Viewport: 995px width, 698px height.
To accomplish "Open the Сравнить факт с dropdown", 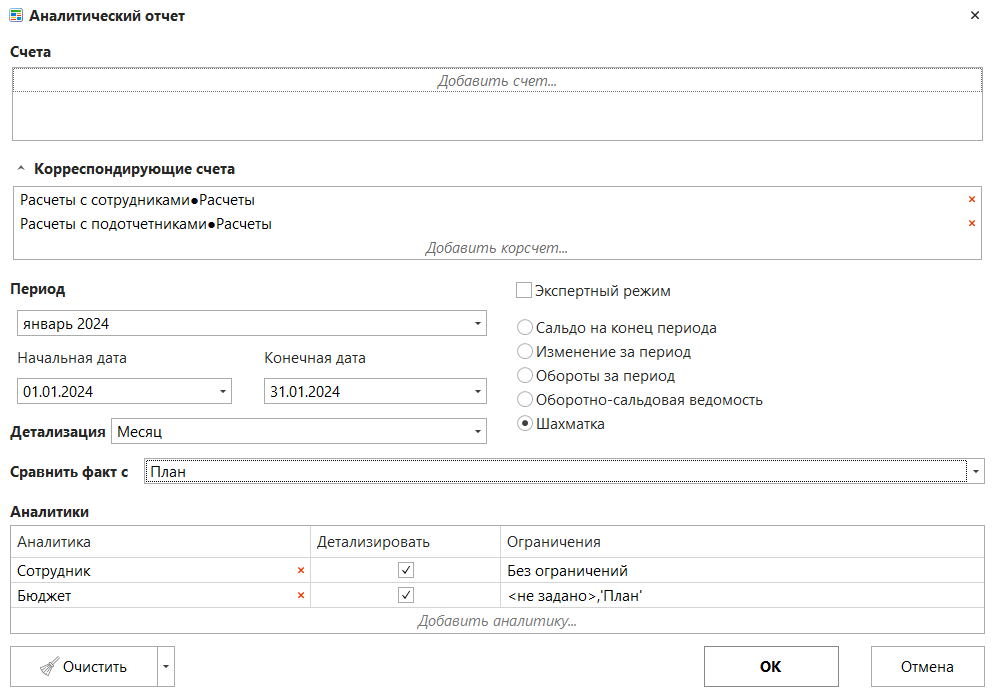I will [975, 472].
